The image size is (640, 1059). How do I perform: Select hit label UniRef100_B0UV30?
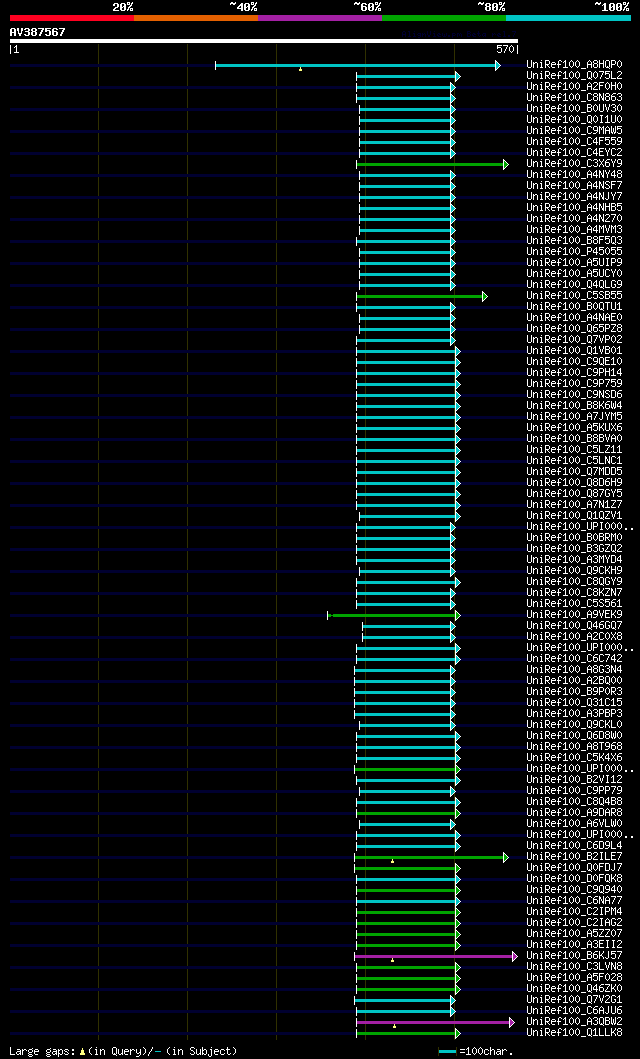pos(575,109)
